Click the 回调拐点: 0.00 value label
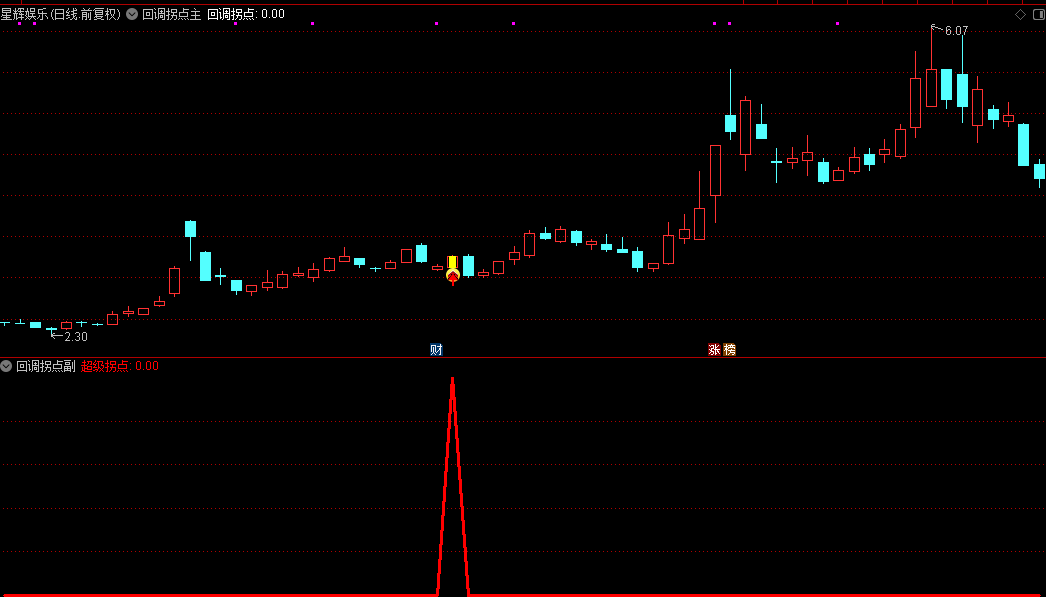Screen dimensions: 1046x597 click(245, 14)
